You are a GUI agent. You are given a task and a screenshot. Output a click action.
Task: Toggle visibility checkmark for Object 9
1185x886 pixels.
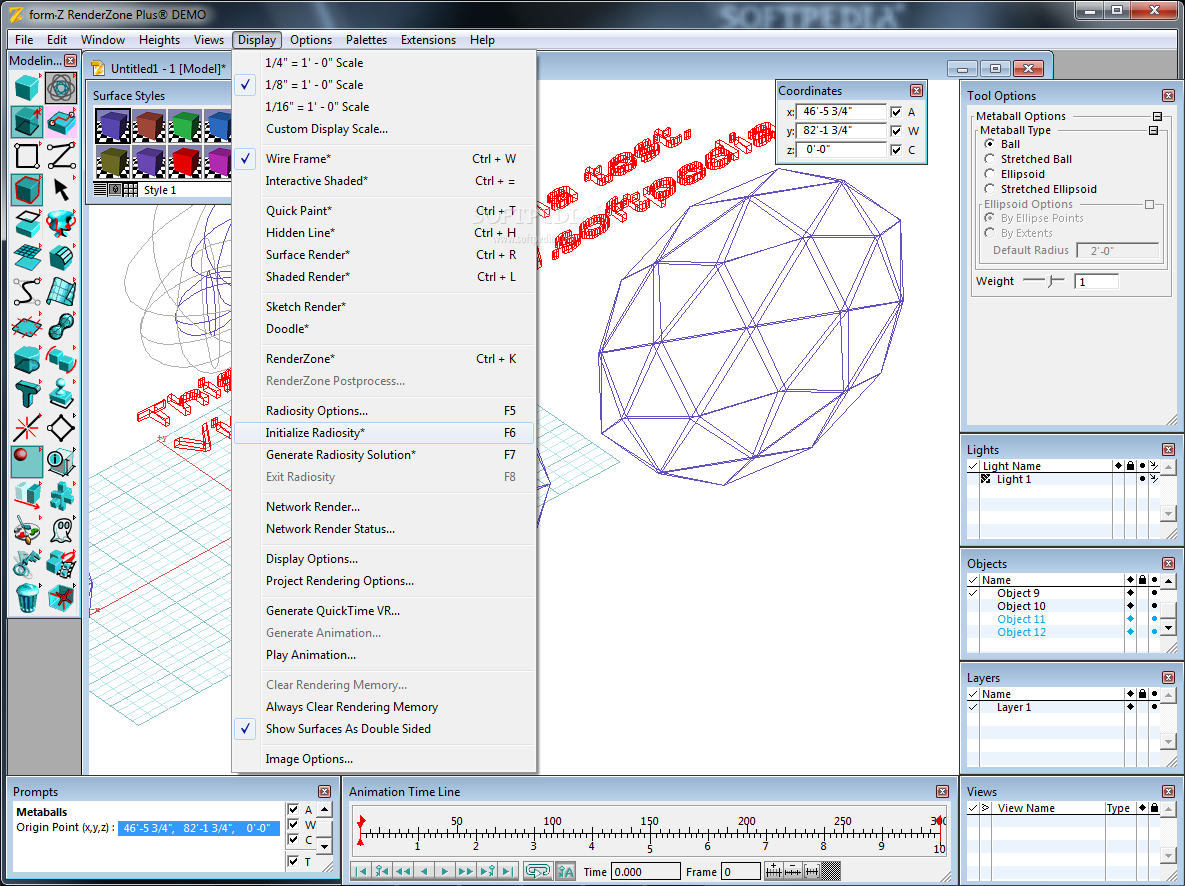(x=973, y=593)
